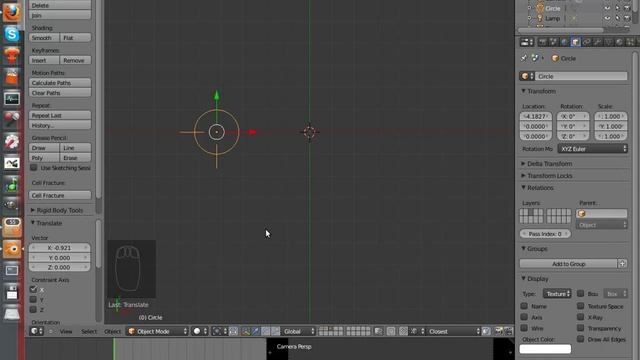Click the OpenGL render image icon
This screenshot has width=640, height=360.
click(x=499, y=331)
